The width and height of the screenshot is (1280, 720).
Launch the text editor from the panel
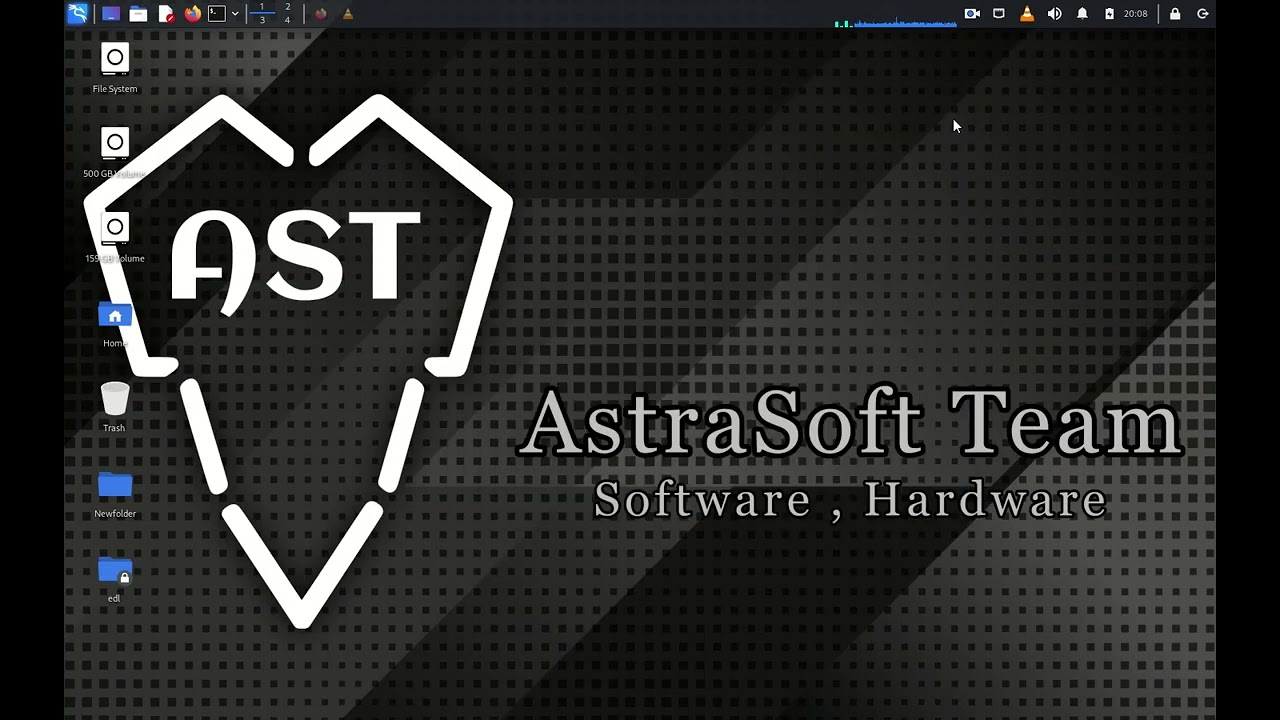click(x=166, y=14)
